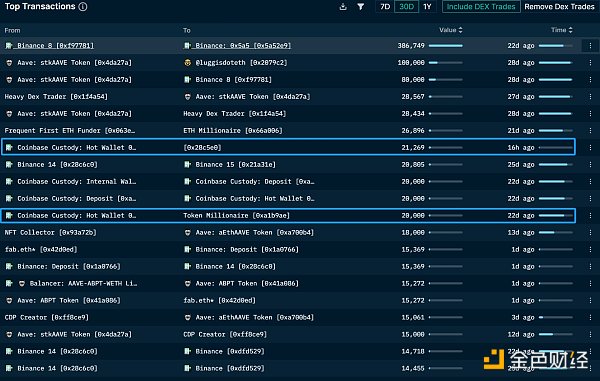600x381 pixels.
Task: Click Aave icon beside @luggisdoteth sender
Action: [9, 62]
